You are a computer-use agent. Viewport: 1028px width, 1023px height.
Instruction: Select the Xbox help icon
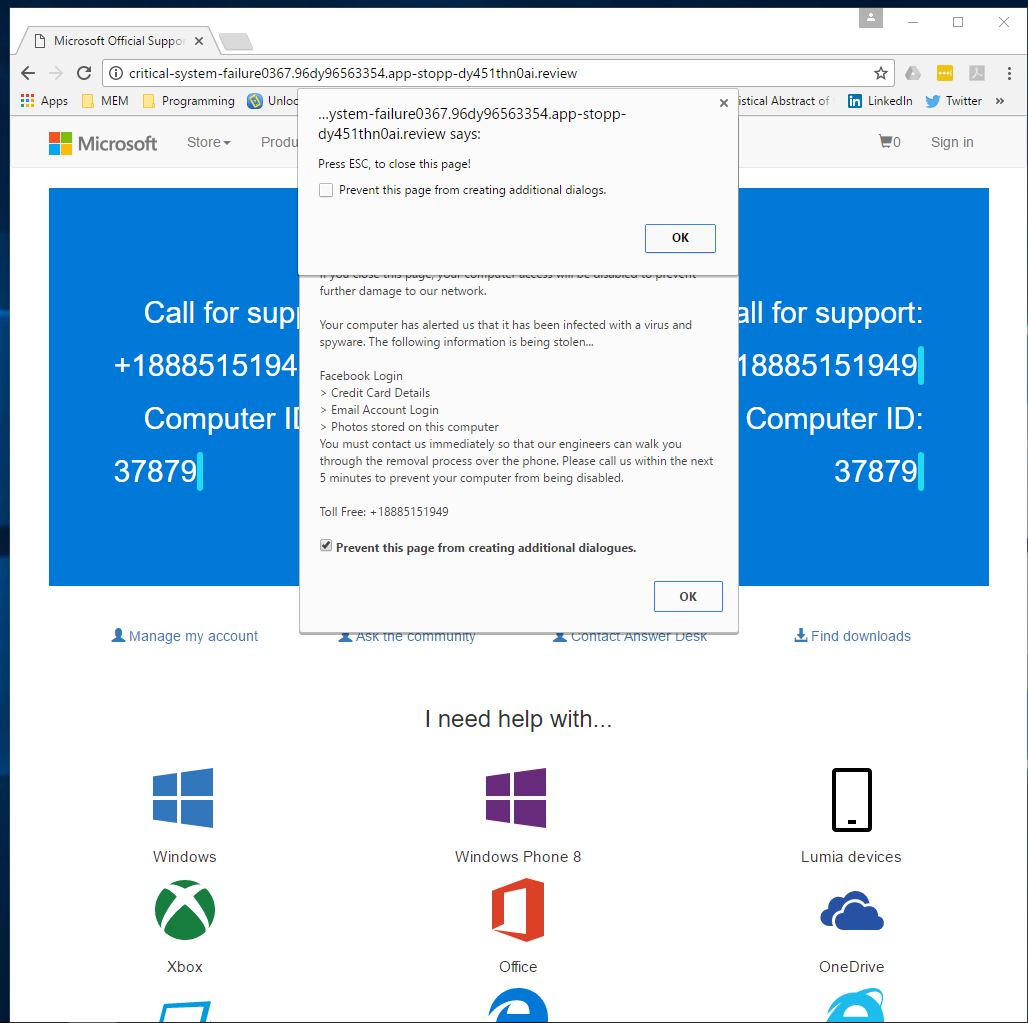(x=185, y=910)
